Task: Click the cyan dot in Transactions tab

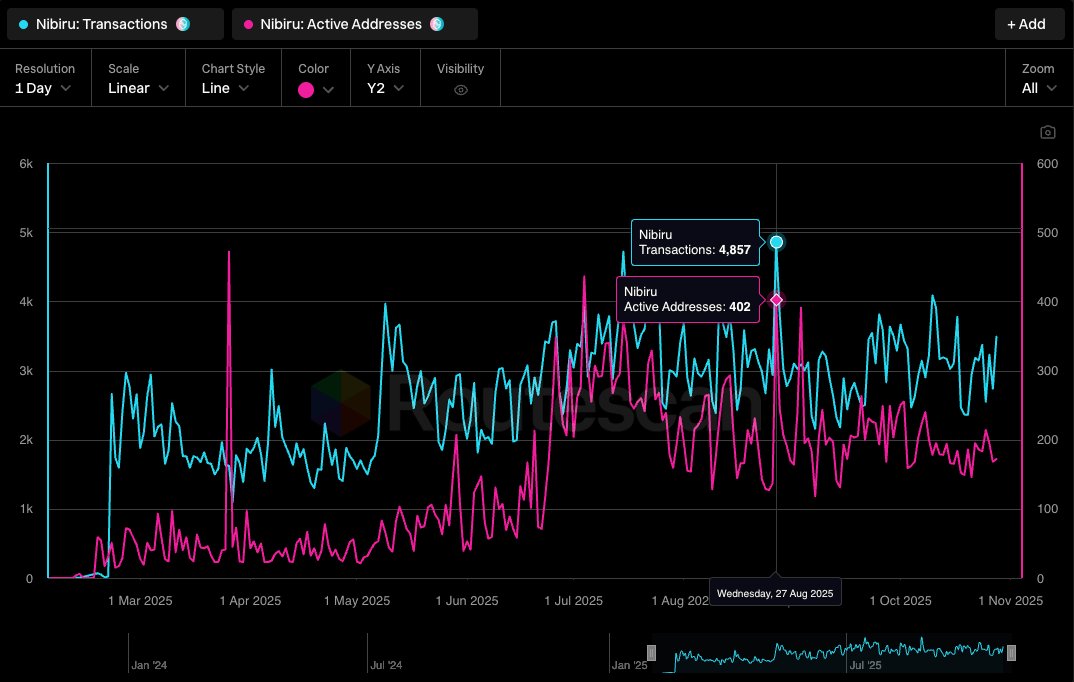Action: coord(24,25)
